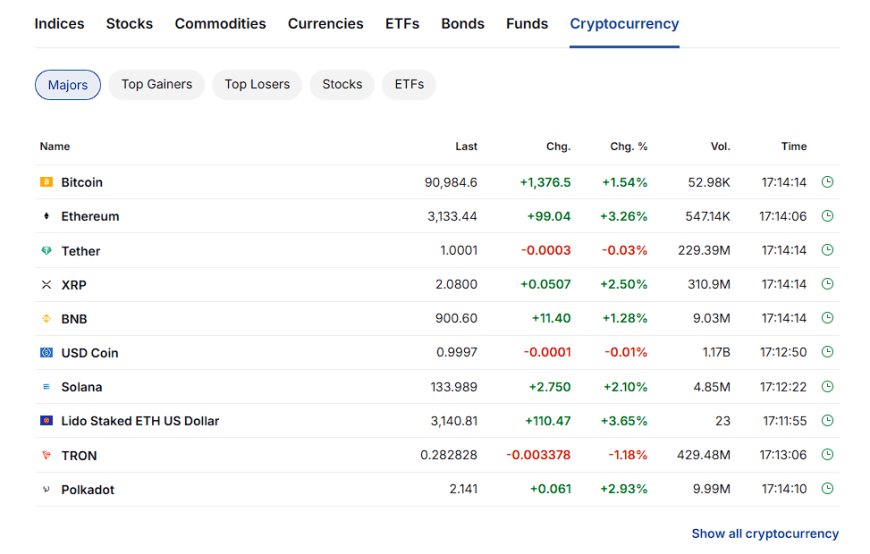Click the Bitcoin coin icon
Viewport: 870px width, 554px height.
(47, 182)
